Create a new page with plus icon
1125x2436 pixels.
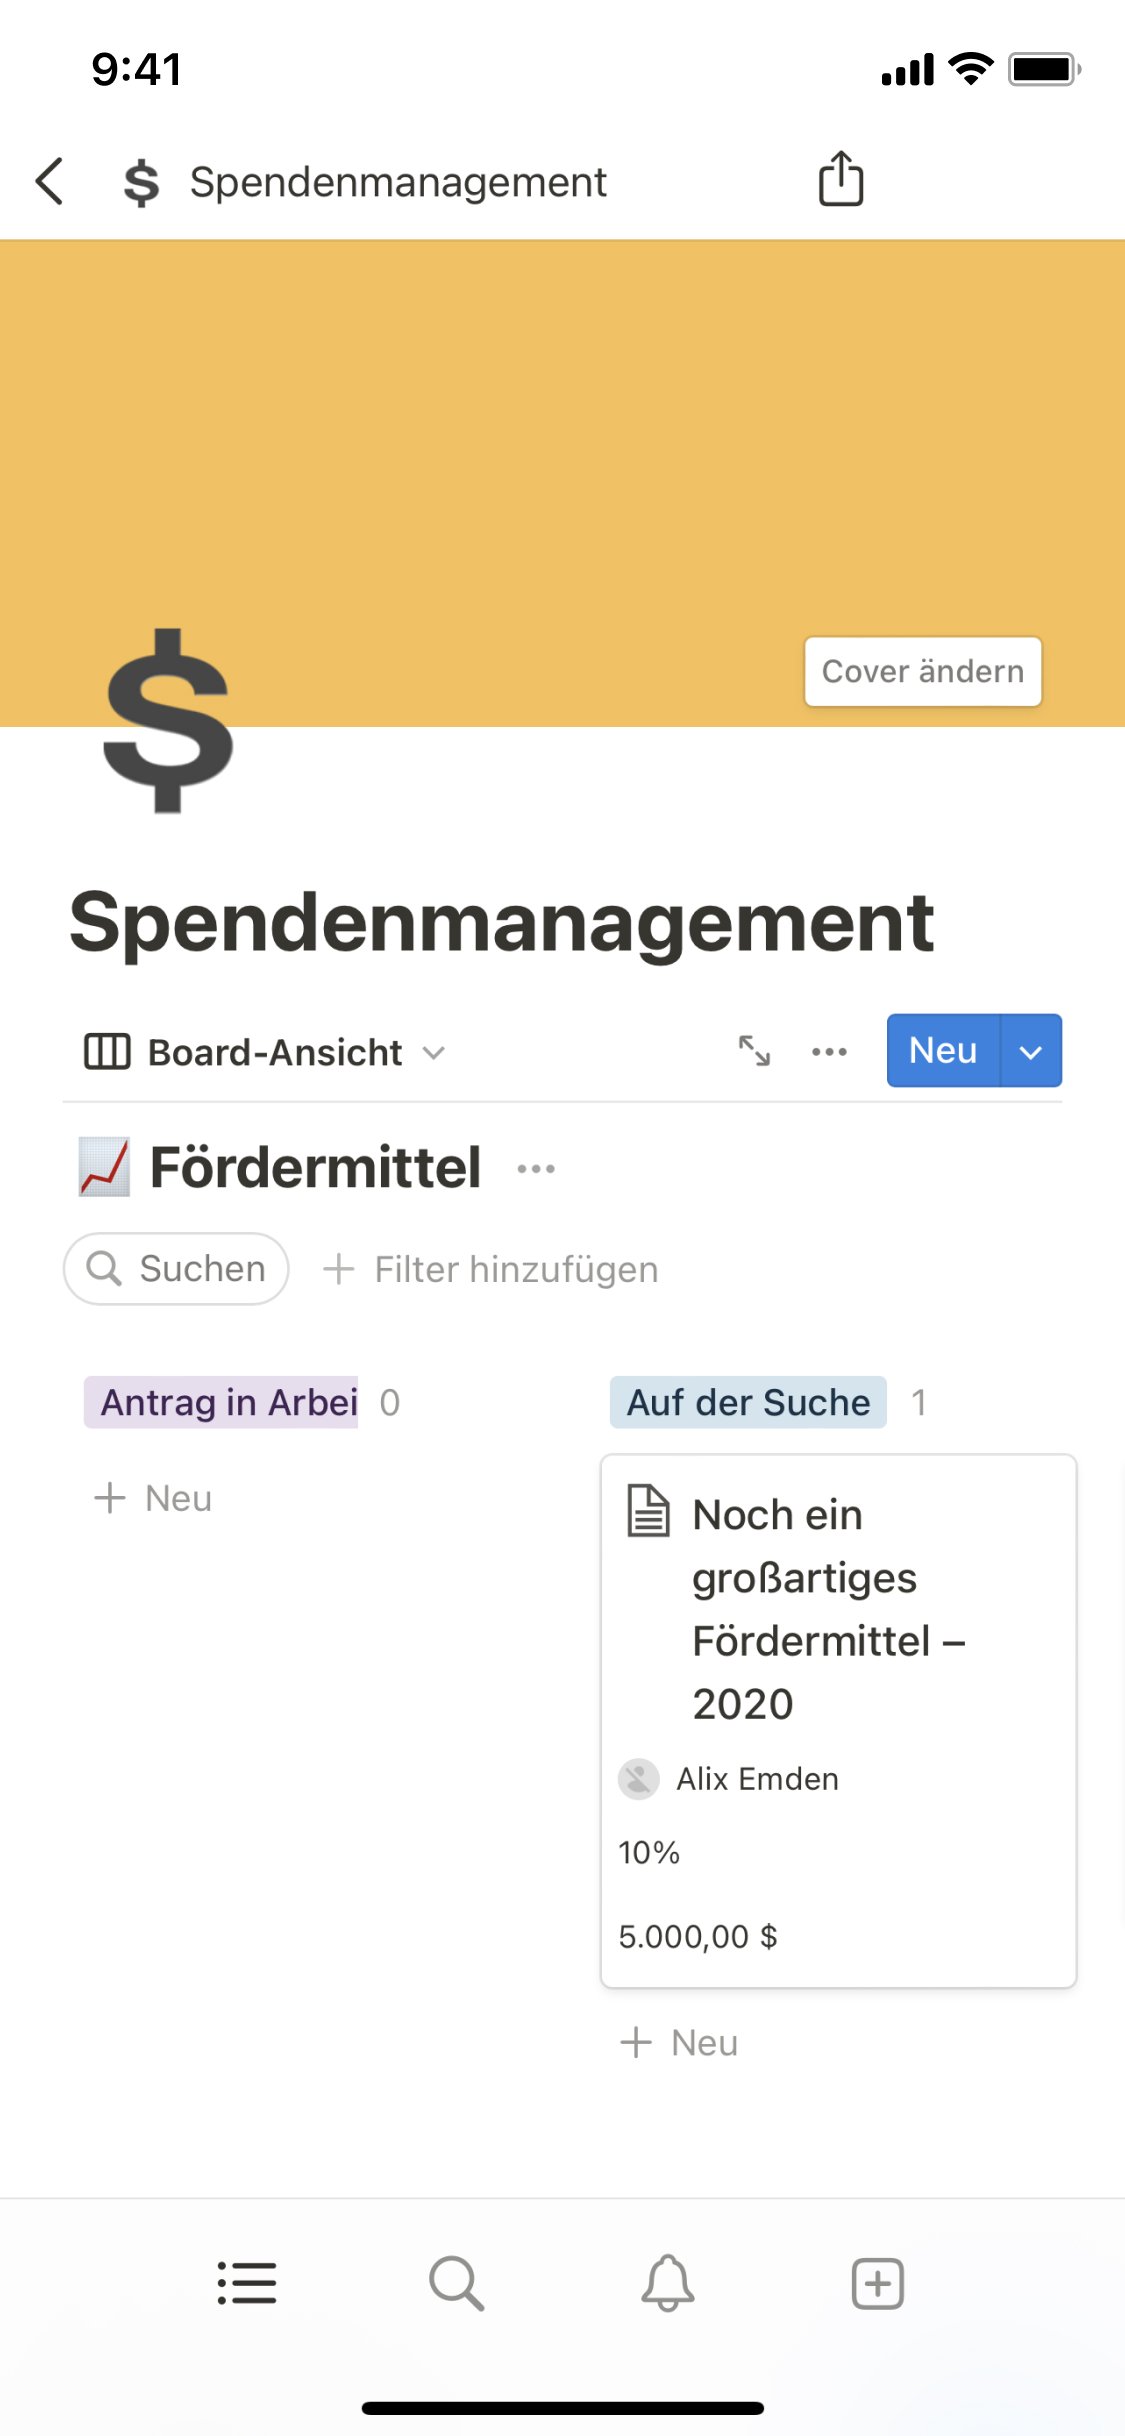[877, 2283]
